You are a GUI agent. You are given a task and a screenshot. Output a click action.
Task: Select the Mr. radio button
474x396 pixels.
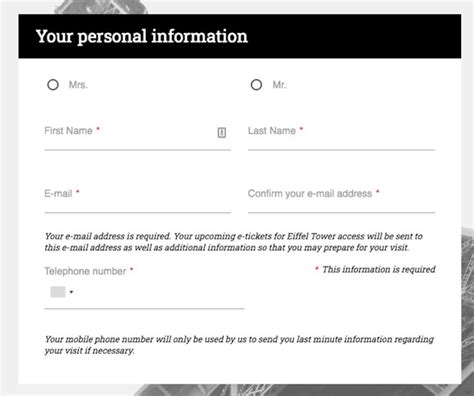tap(256, 85)
